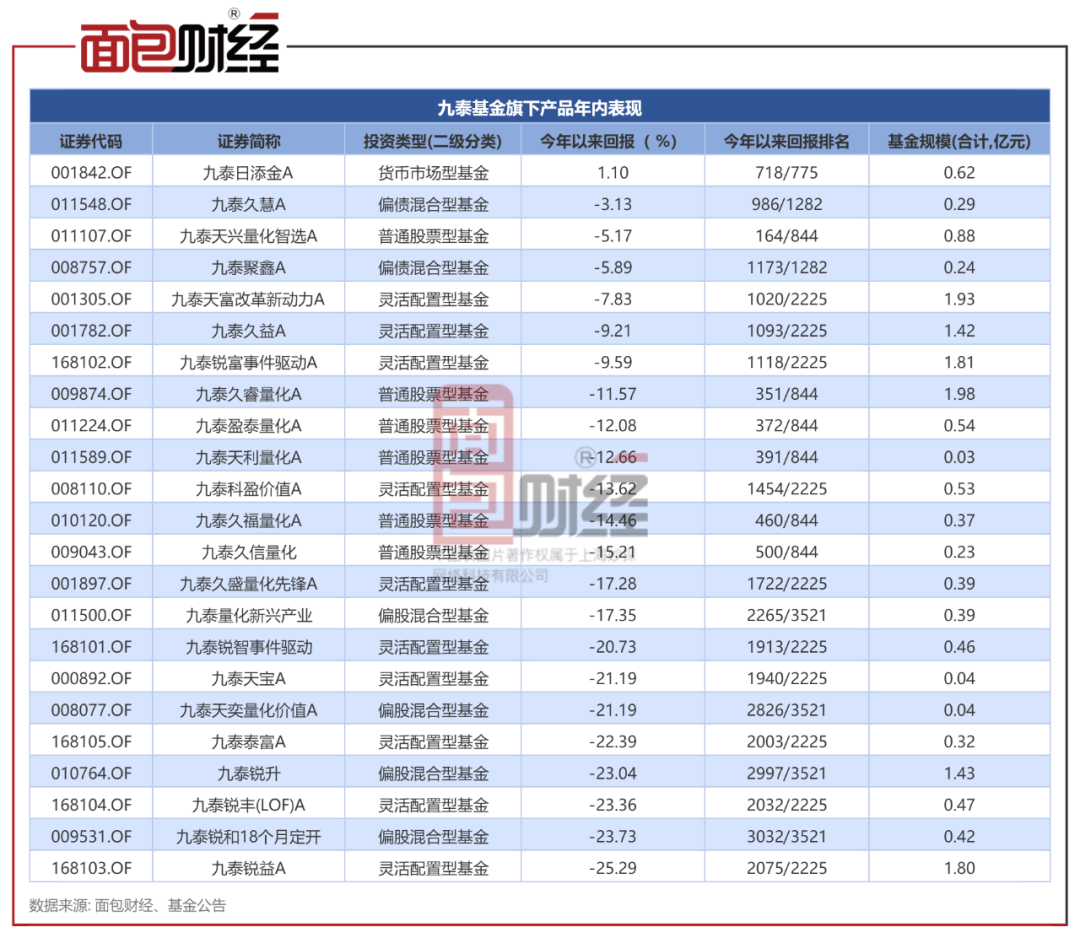Select the 今年以来回报排名 column header
Image resolution: width=1080 pixels, height=938 pixels.
coord(786,141)
